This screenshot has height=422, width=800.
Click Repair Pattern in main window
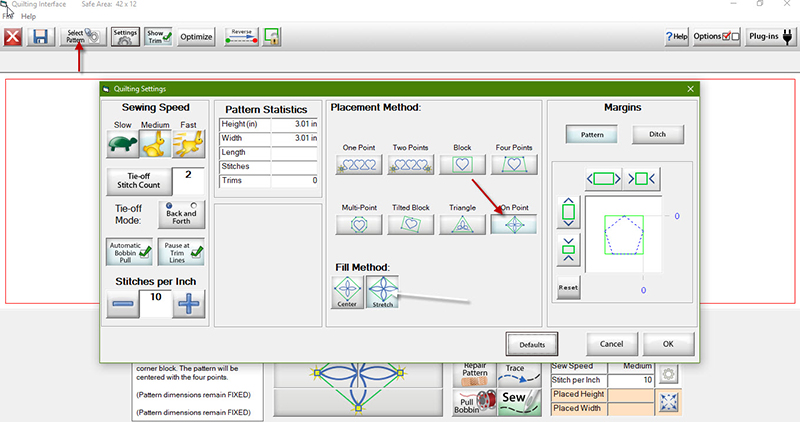click(x=474, y=375)
